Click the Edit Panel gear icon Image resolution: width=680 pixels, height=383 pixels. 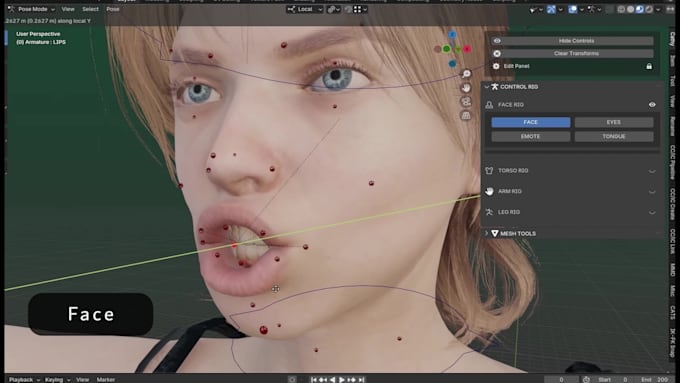click(x=496, y=66)
